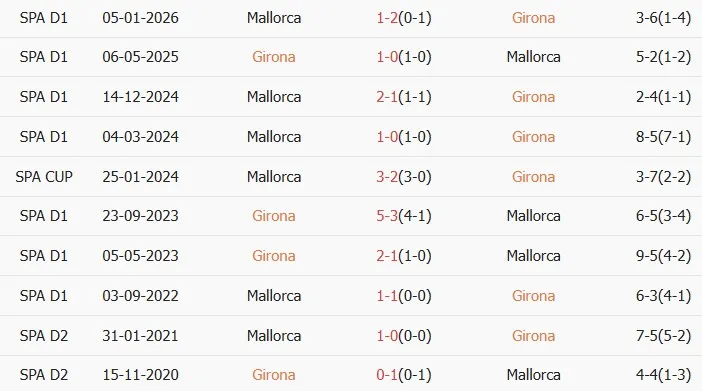Select Mallorca home team on 31-01-2021

[x=274, y=335]
